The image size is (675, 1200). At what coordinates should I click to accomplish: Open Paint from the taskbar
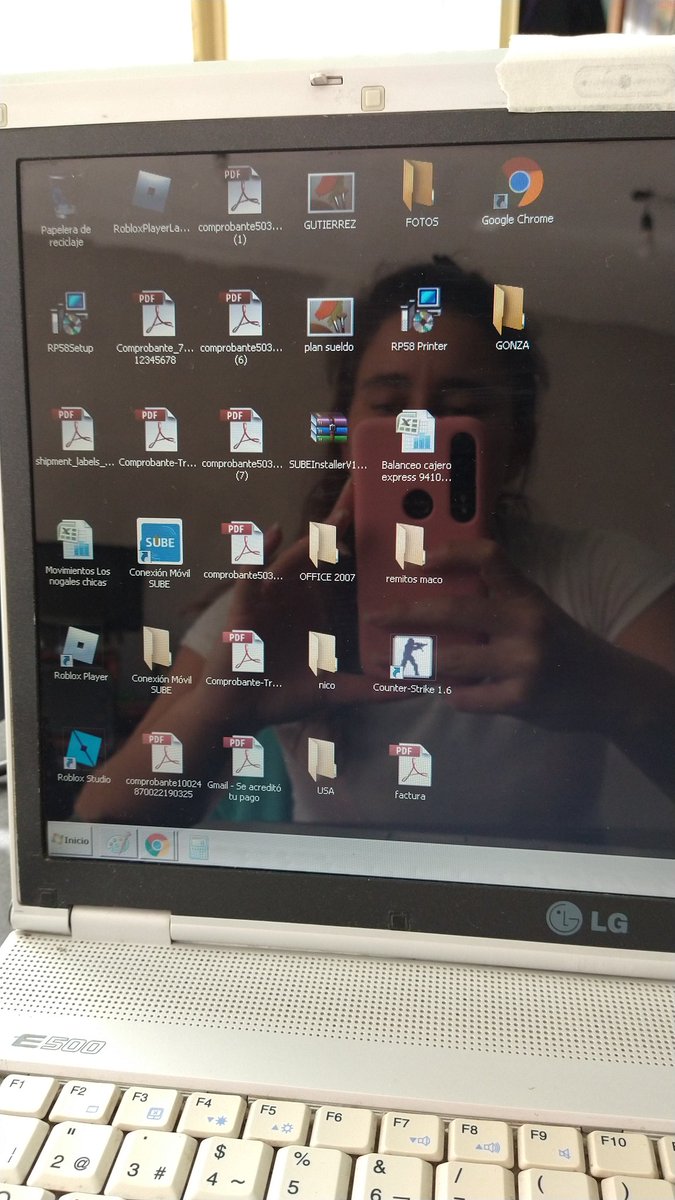[x=119, y=844]
